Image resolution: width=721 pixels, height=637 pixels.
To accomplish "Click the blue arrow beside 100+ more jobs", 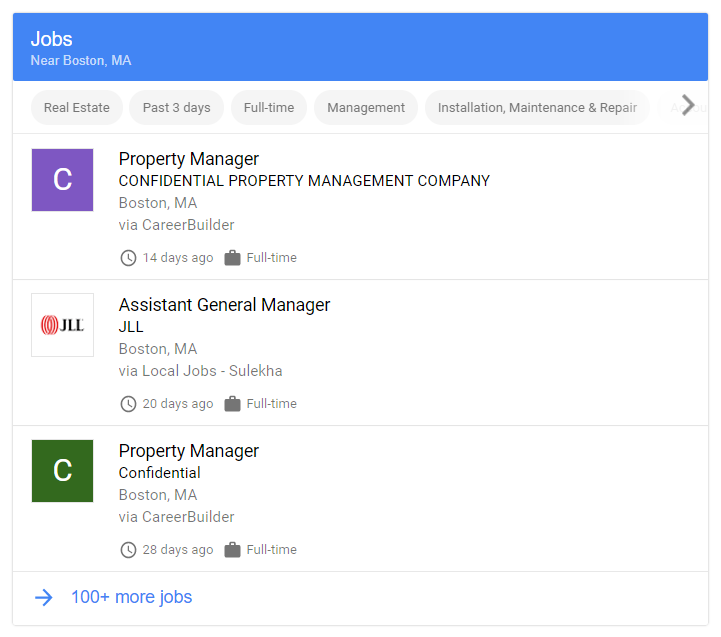I will (x=44, y=597).
